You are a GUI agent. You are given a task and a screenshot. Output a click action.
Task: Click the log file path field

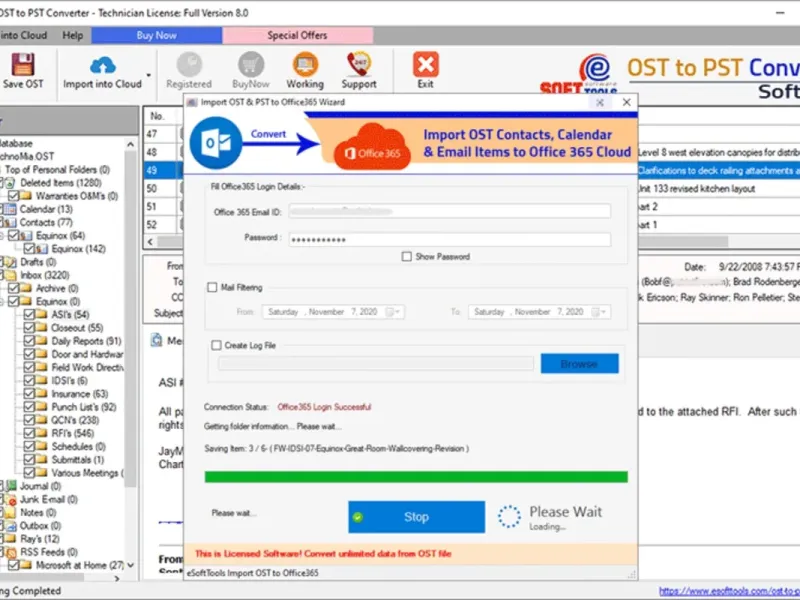coord(376,364)
